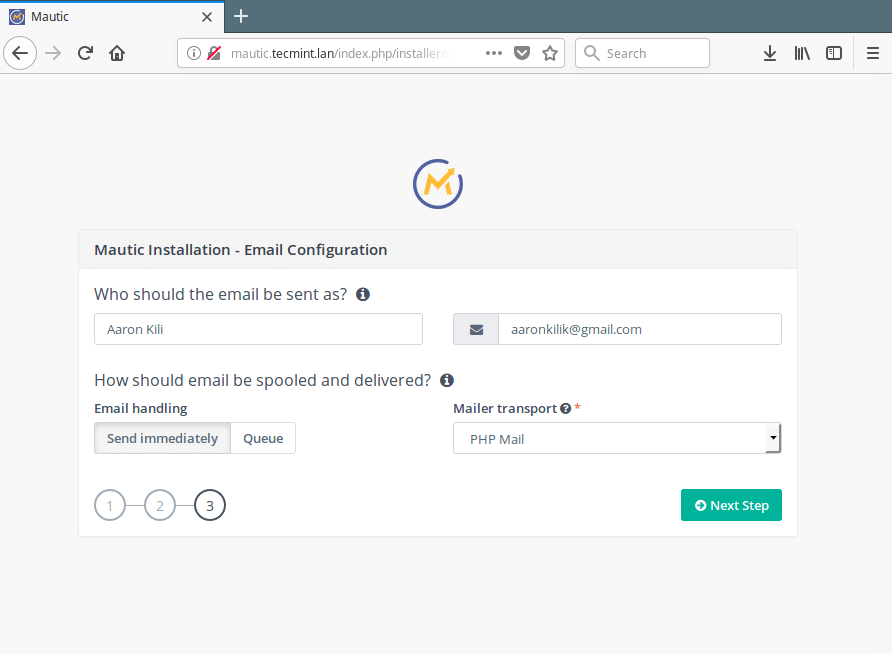Click the Next Step button
The width and height of the screenshot is (892, 654).
pos(731,505)
